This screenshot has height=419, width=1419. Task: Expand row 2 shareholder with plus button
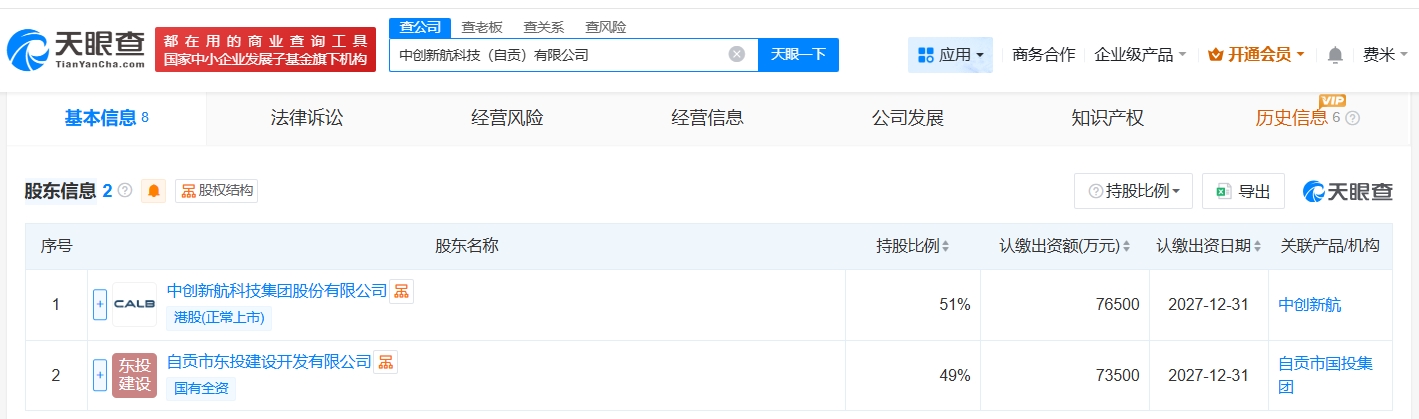pos(100,376)
